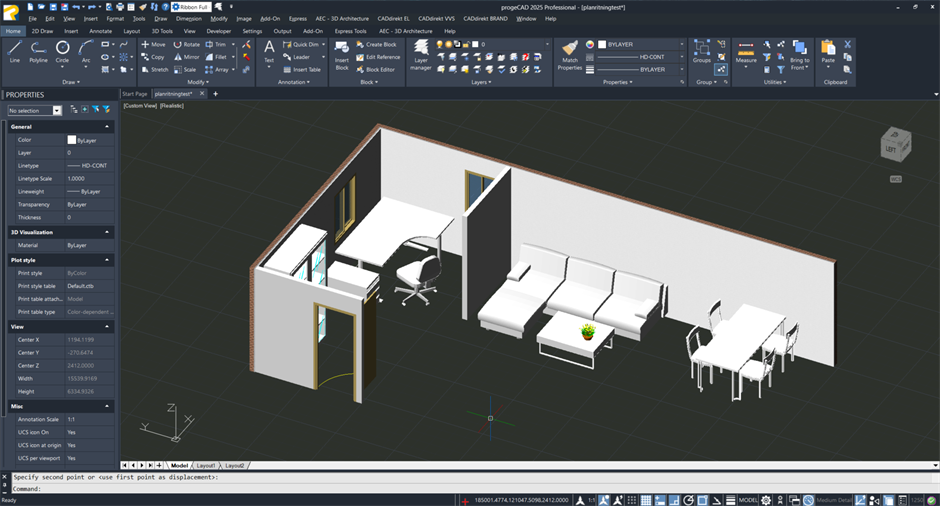Viewport: 940px width, 506px height.
Task: Open the Dimension menu
Action: [x=188, y=18]
